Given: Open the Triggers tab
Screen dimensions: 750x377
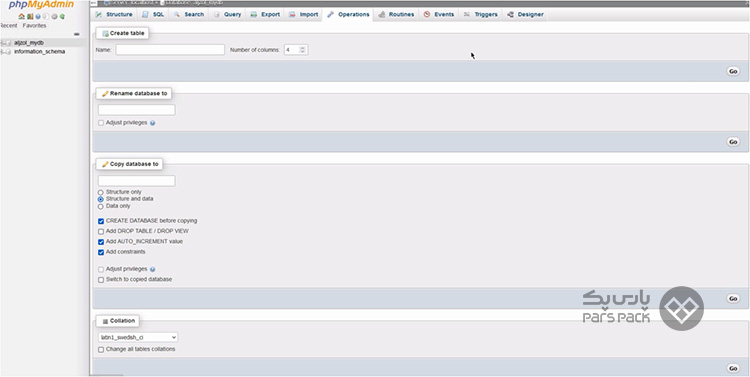Looking at the screenshot, I should [481, 14].
